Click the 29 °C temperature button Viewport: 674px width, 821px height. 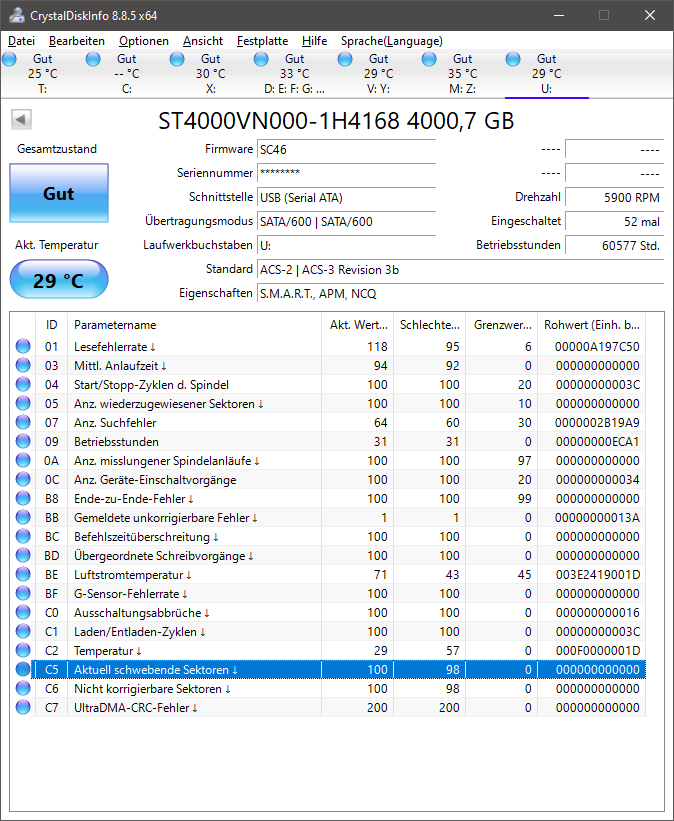(59, 280)
